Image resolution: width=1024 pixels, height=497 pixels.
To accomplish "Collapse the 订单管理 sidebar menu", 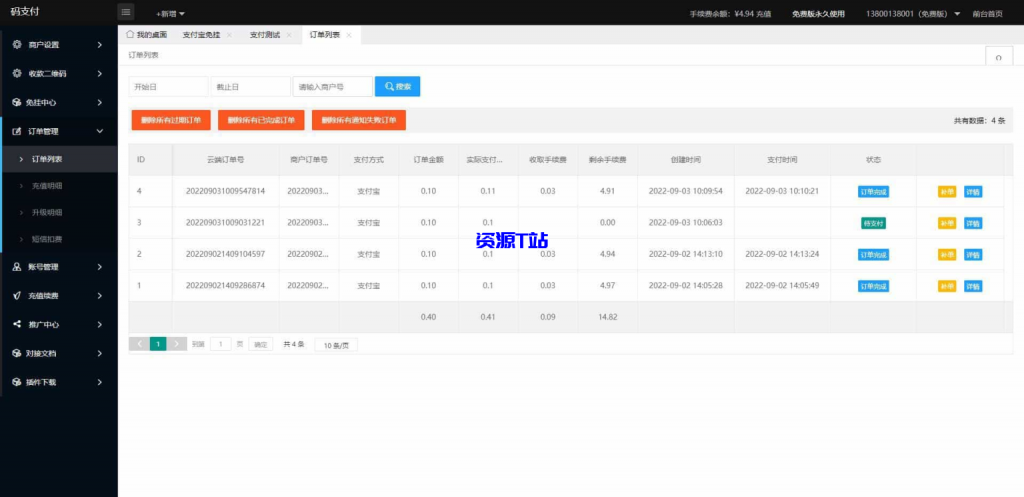I will (99, 131).
